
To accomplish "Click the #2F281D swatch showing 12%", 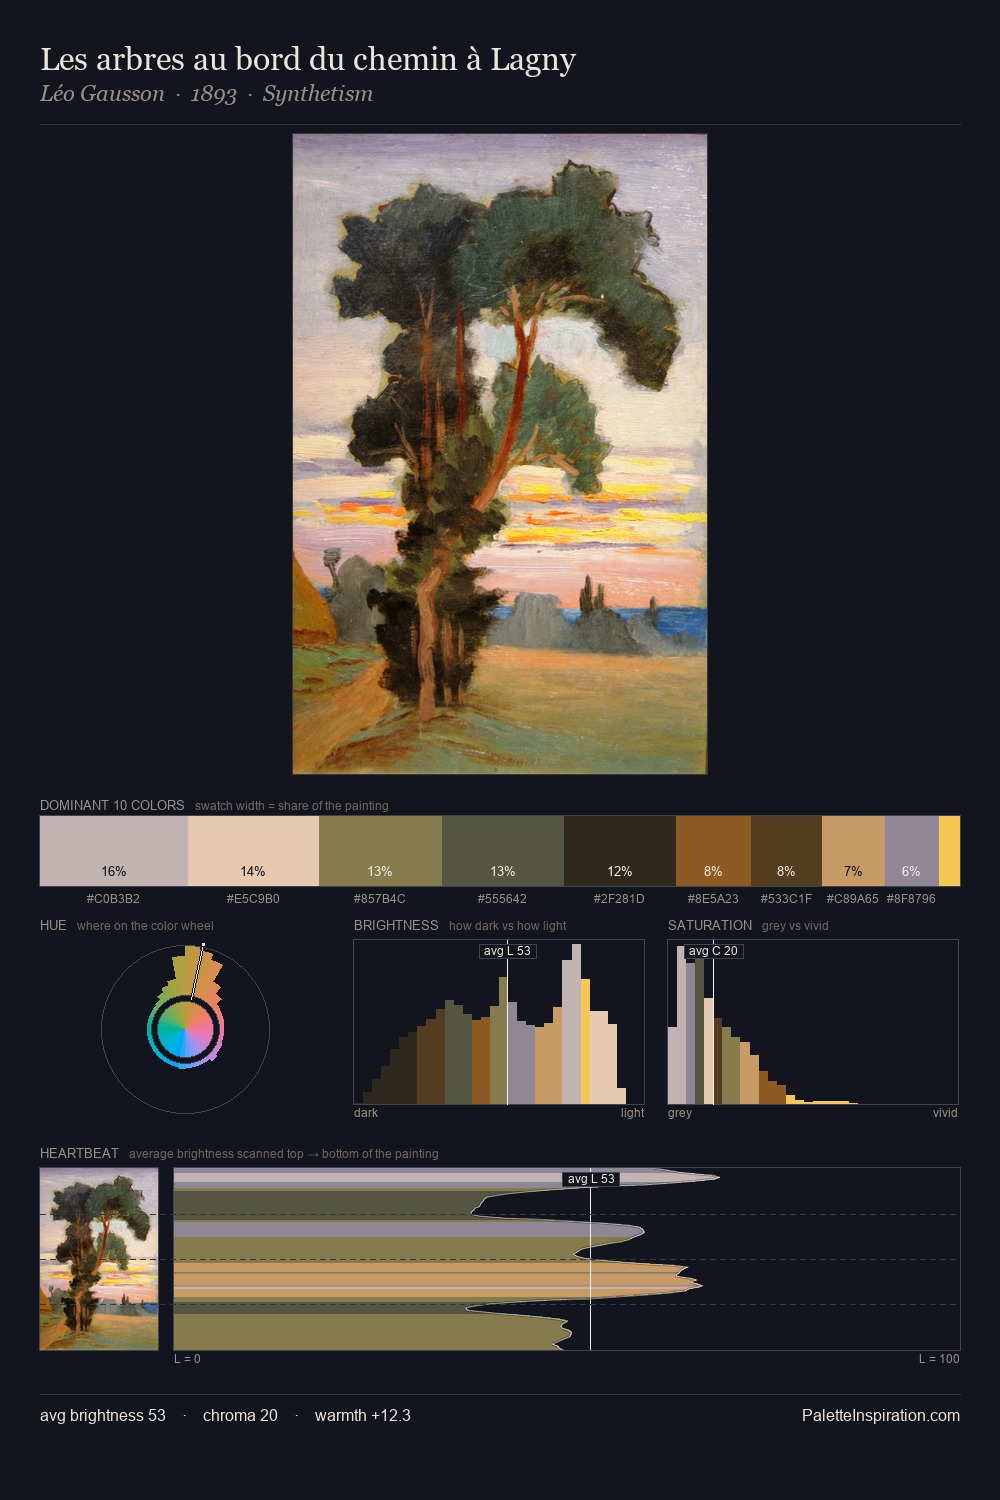I will click(x=620, y=851).
